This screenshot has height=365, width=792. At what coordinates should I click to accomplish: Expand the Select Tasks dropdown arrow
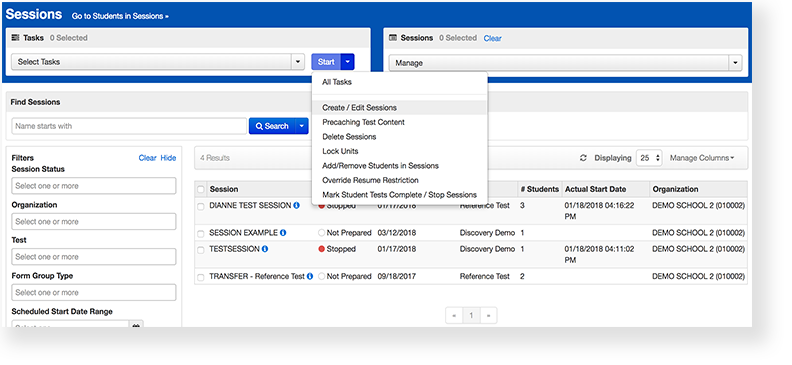tap(298, 62)
